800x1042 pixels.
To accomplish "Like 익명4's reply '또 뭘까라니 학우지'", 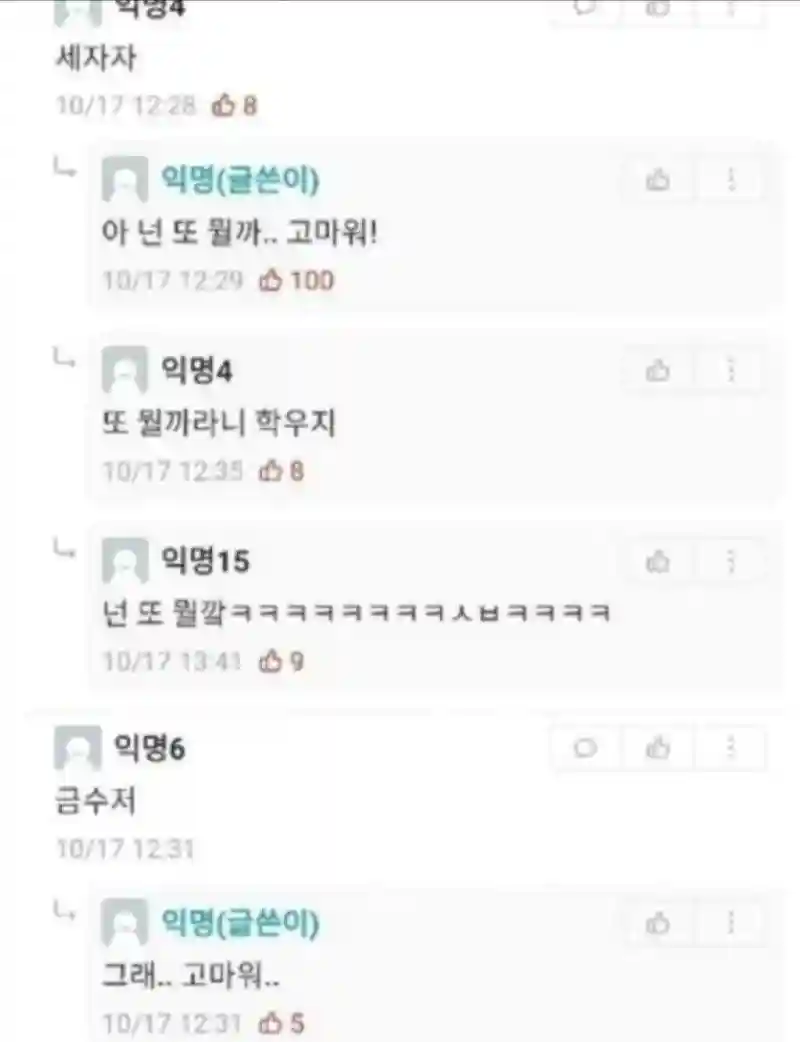I will pyautogui.click(x=658, y=370).
